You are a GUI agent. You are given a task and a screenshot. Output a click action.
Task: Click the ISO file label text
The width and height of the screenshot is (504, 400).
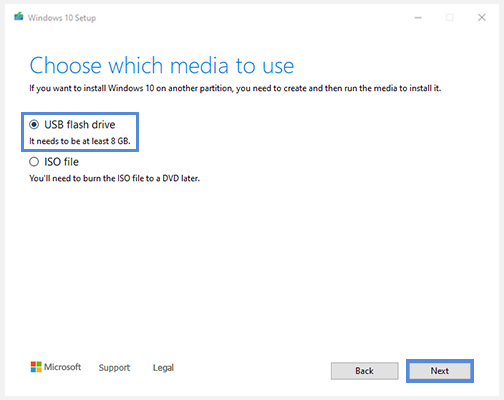click(x=61, y=162)
